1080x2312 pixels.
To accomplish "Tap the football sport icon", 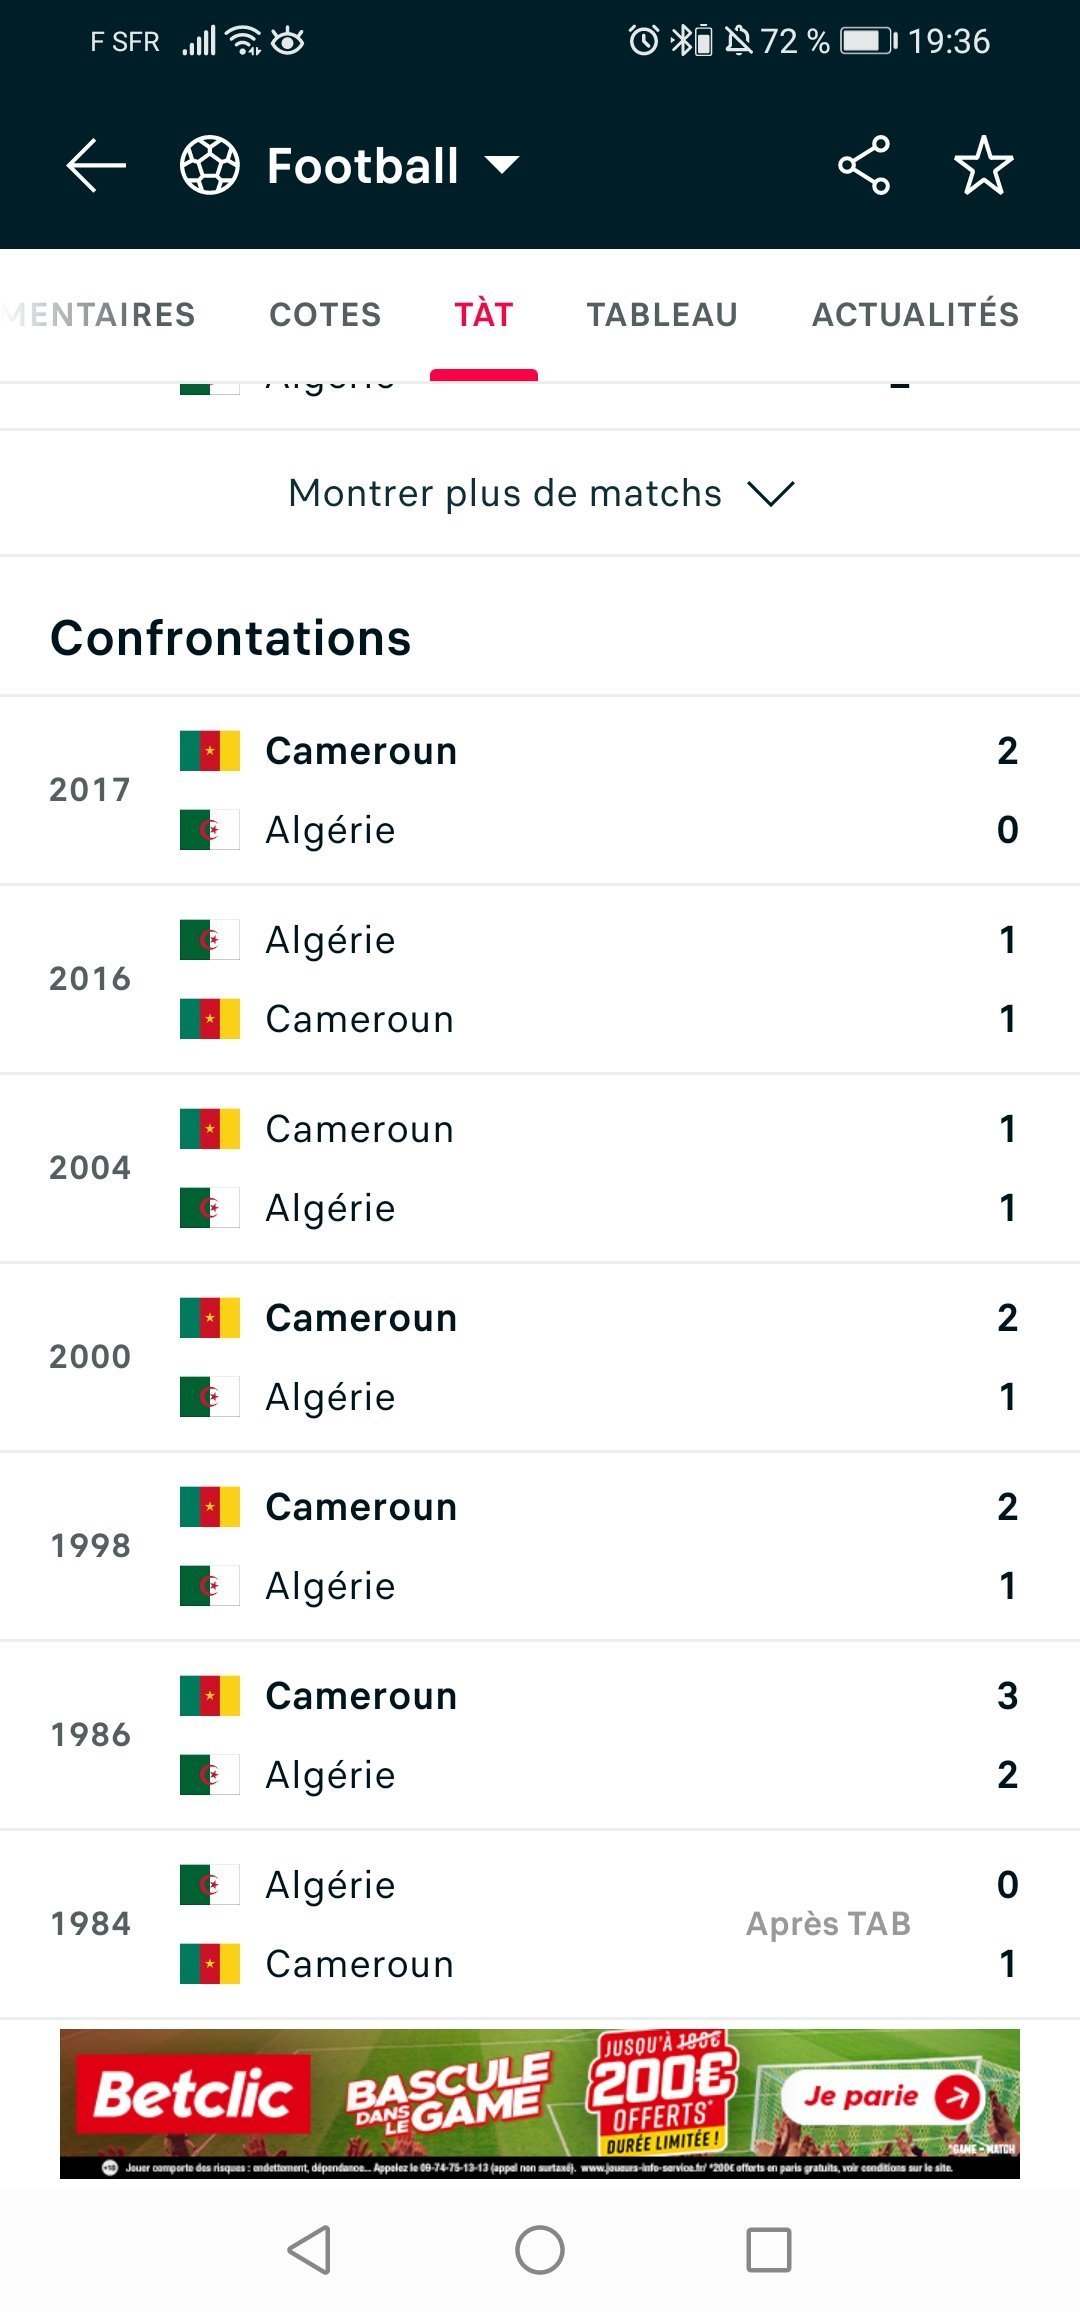I will coord(209,165).
